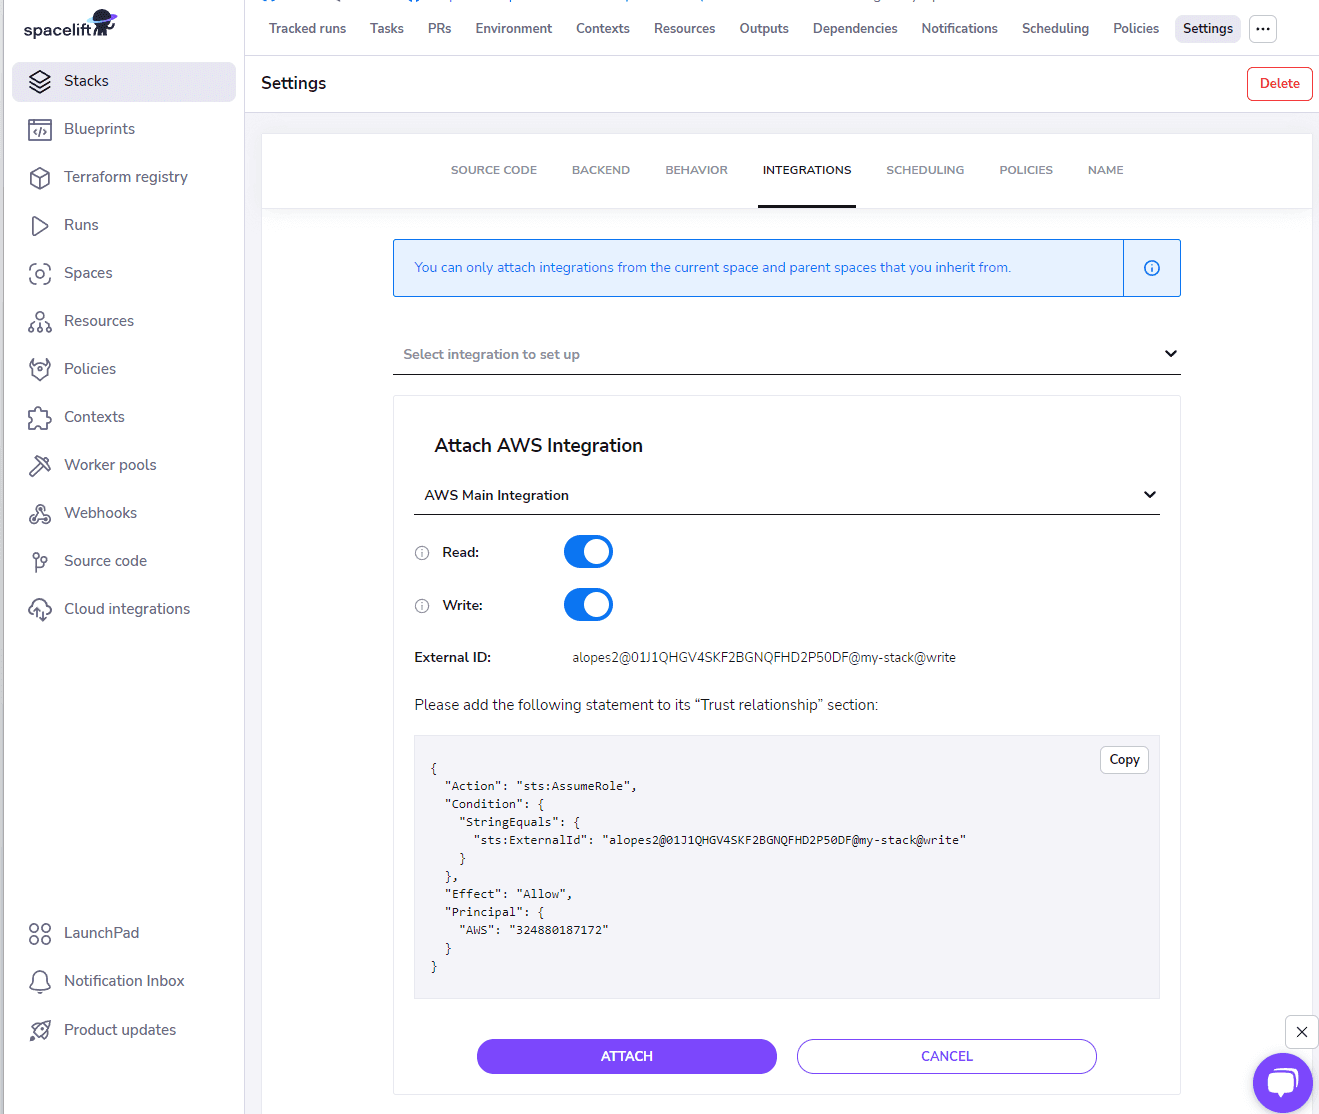Click the info icon in blue banner
1319x1114 pixels.
(1152, 268)
